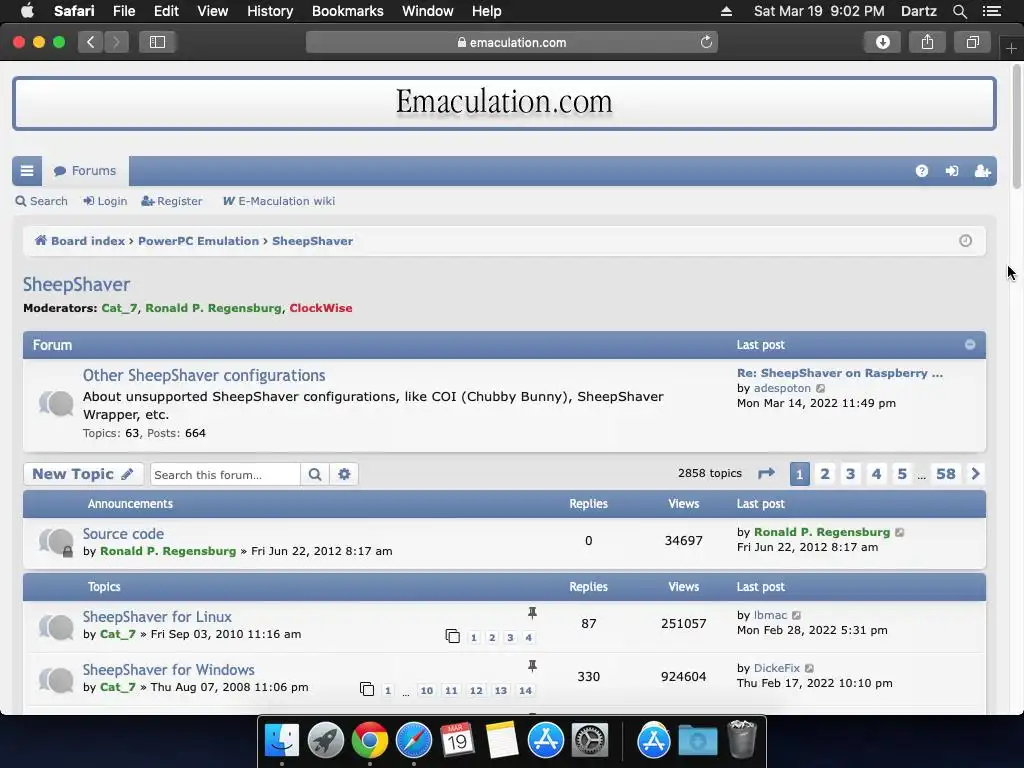This screenshot has width=1024, height=768.
Task: Open the forum hamburger quick links menu
Action: (27, 171)
